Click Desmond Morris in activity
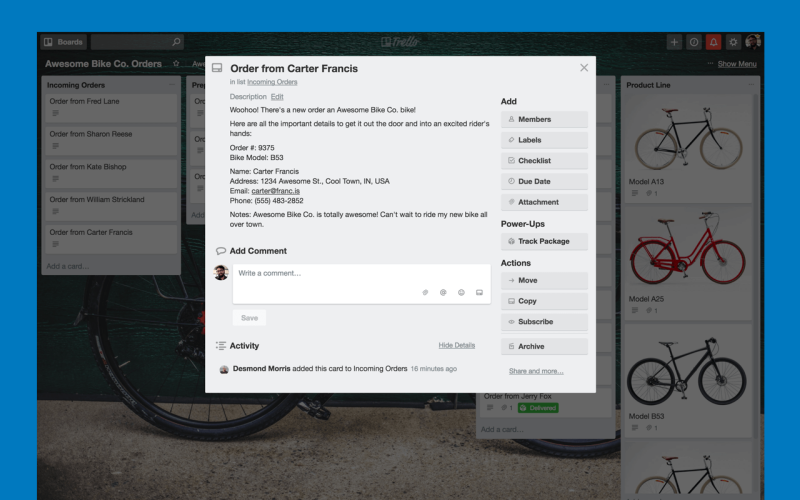This screenshot has height=500, width=800. point(261,368)
